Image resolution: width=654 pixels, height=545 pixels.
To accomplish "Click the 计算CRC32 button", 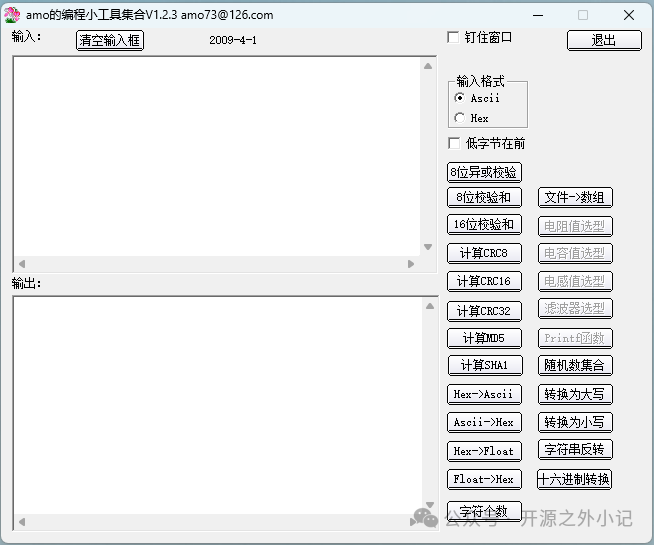I will click(x=484, y=311).
